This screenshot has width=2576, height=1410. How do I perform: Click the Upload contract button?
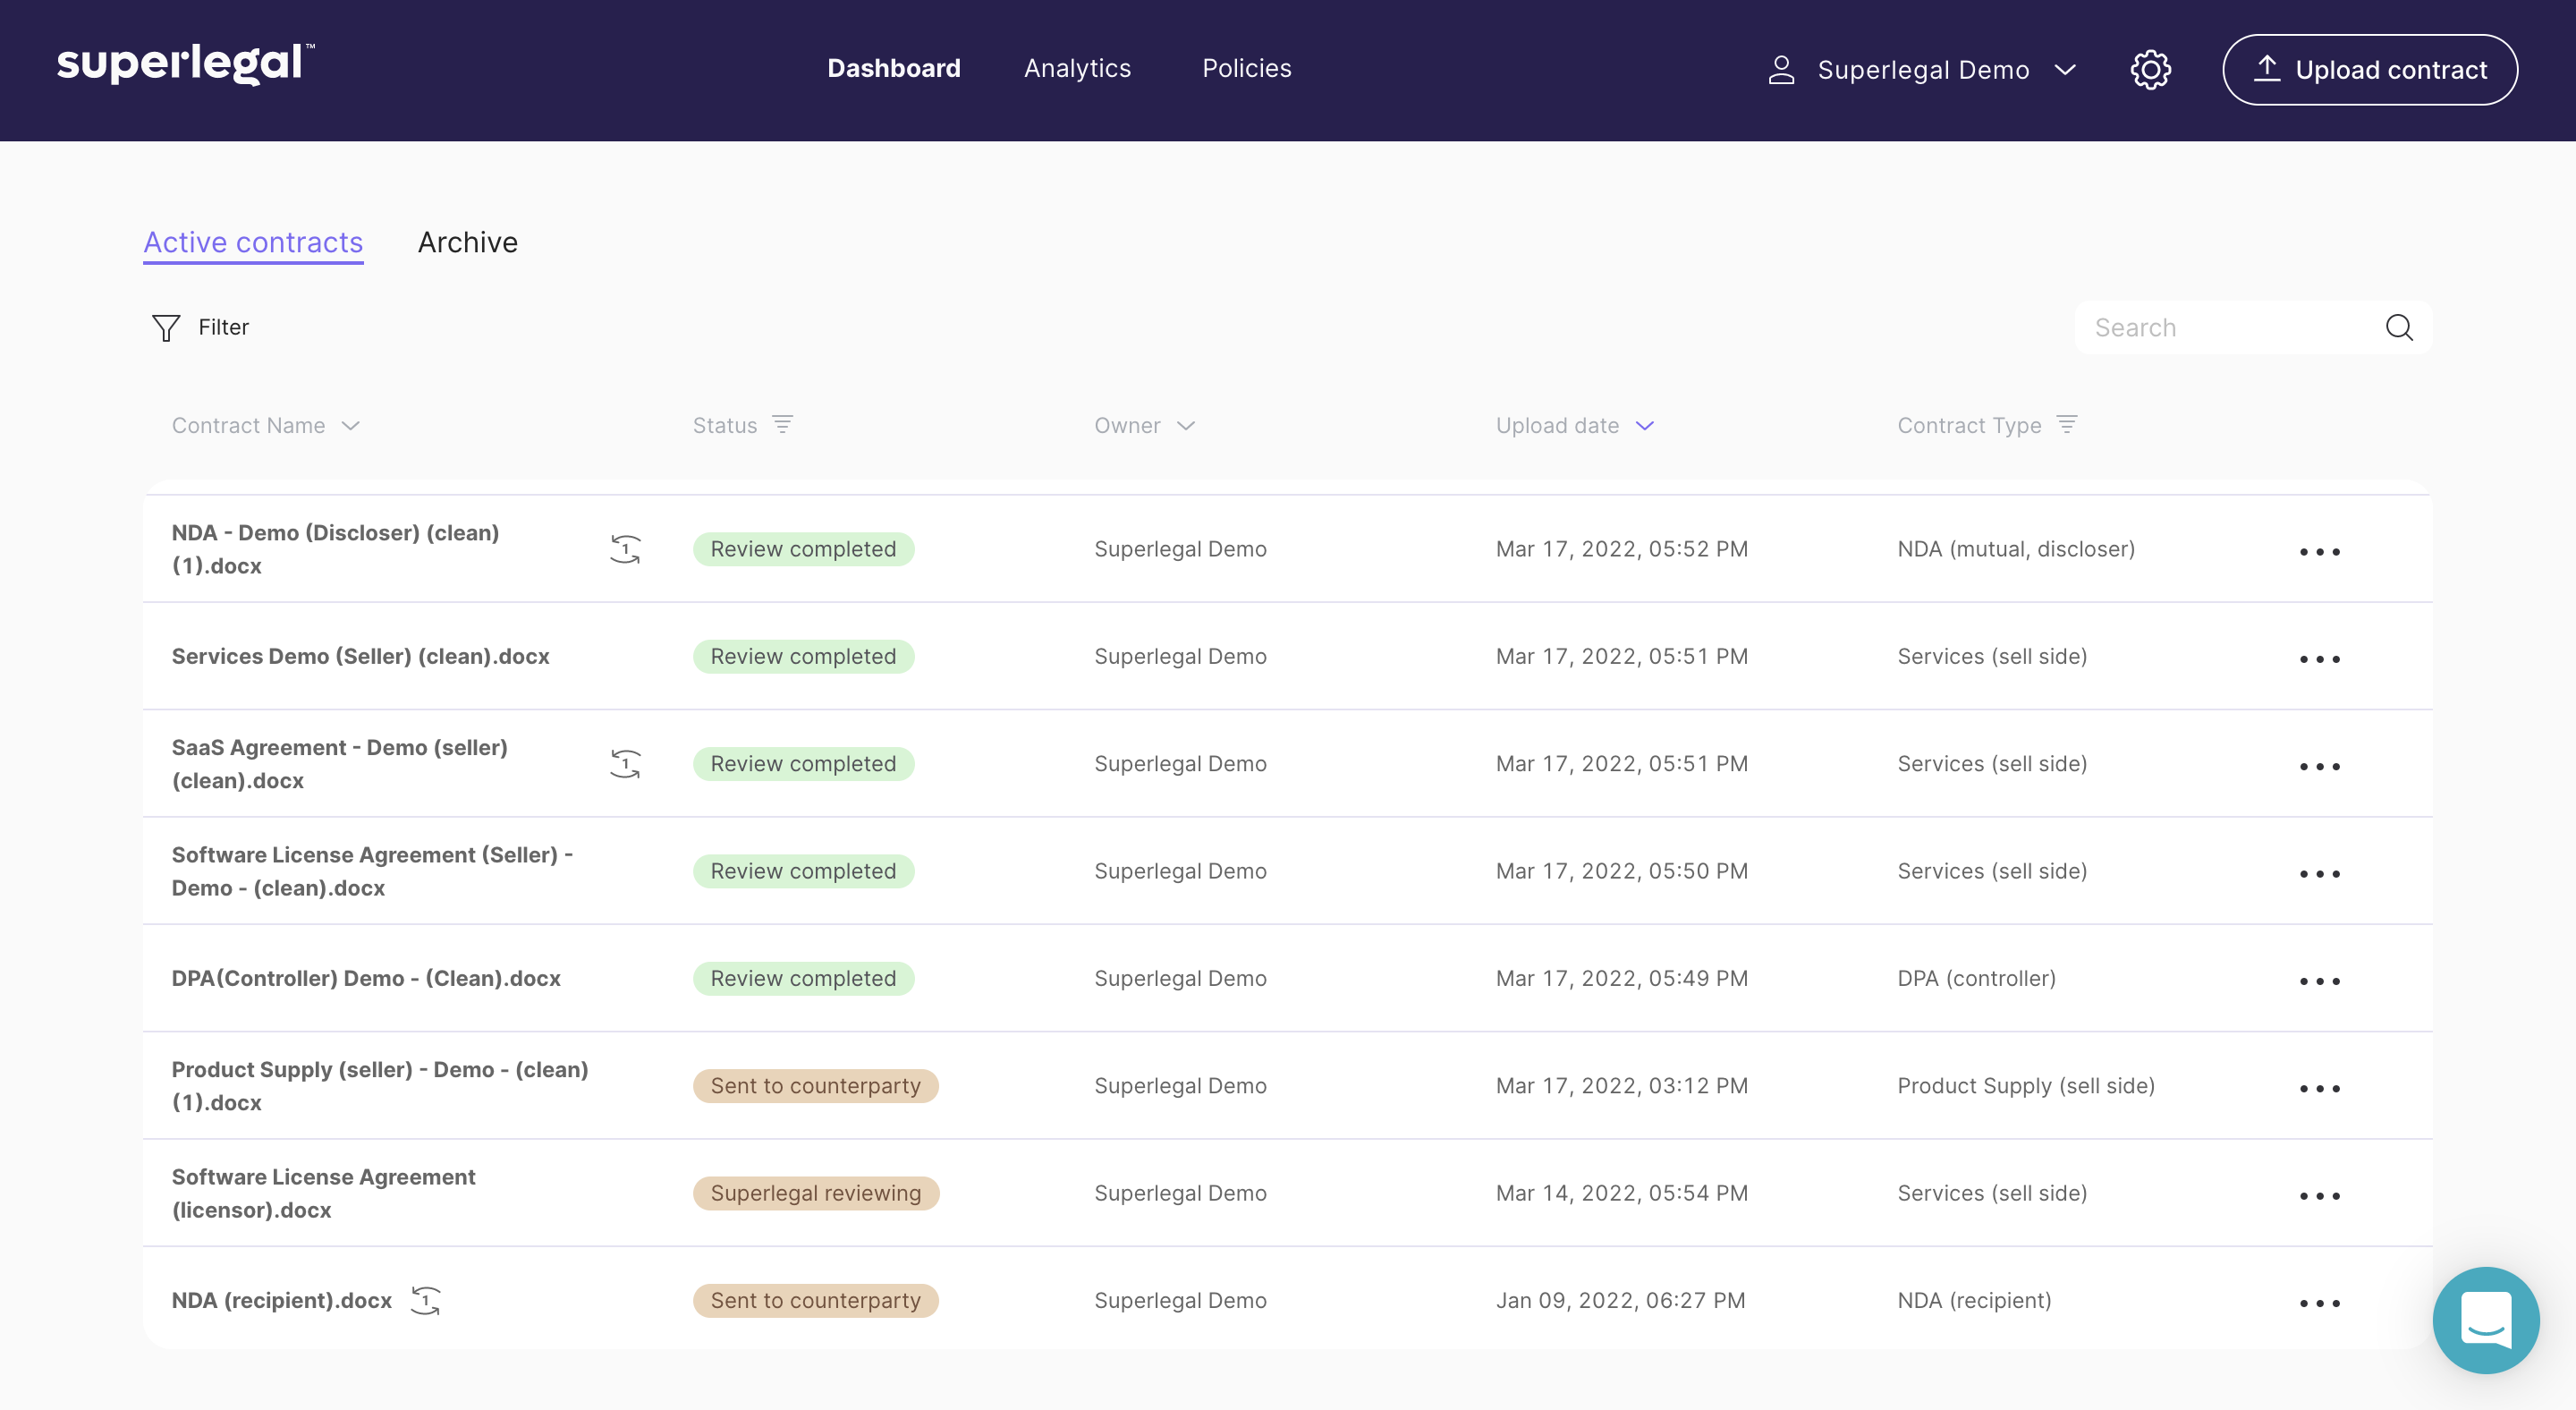point(2369,70)
